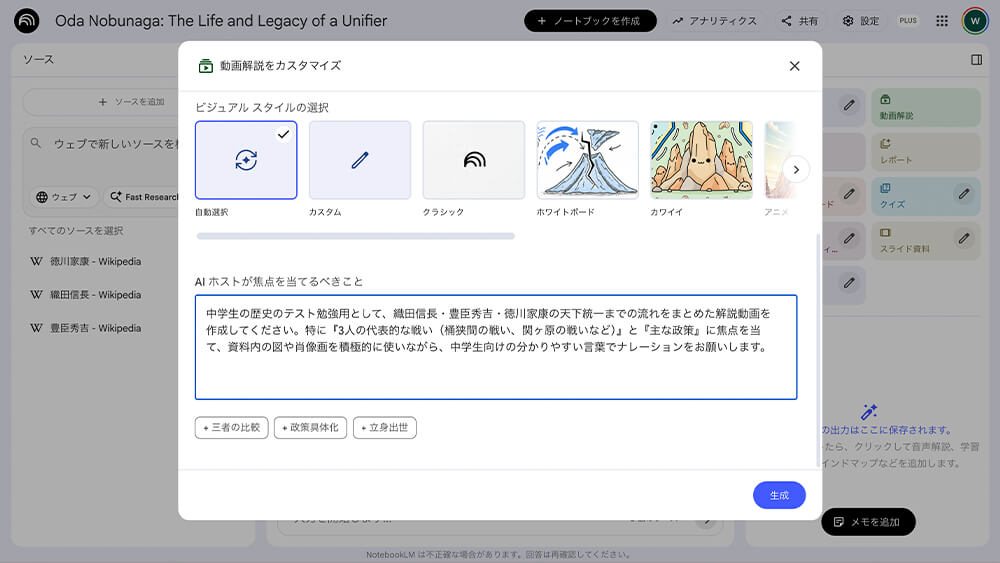The height and width of the screenshot is (563, 1000).
Task: Select the 自動選択 visual style
Action: (x=246, y=160)
